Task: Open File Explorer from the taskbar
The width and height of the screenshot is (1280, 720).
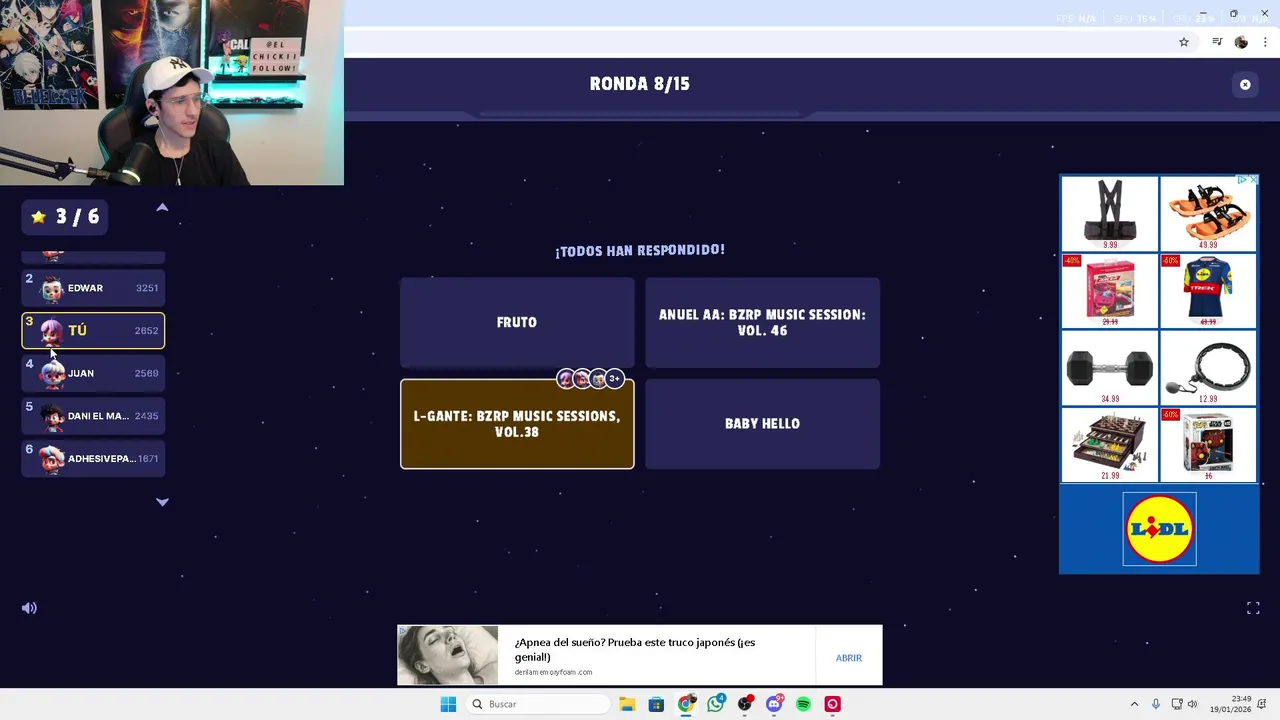Action: pos(627,704)
